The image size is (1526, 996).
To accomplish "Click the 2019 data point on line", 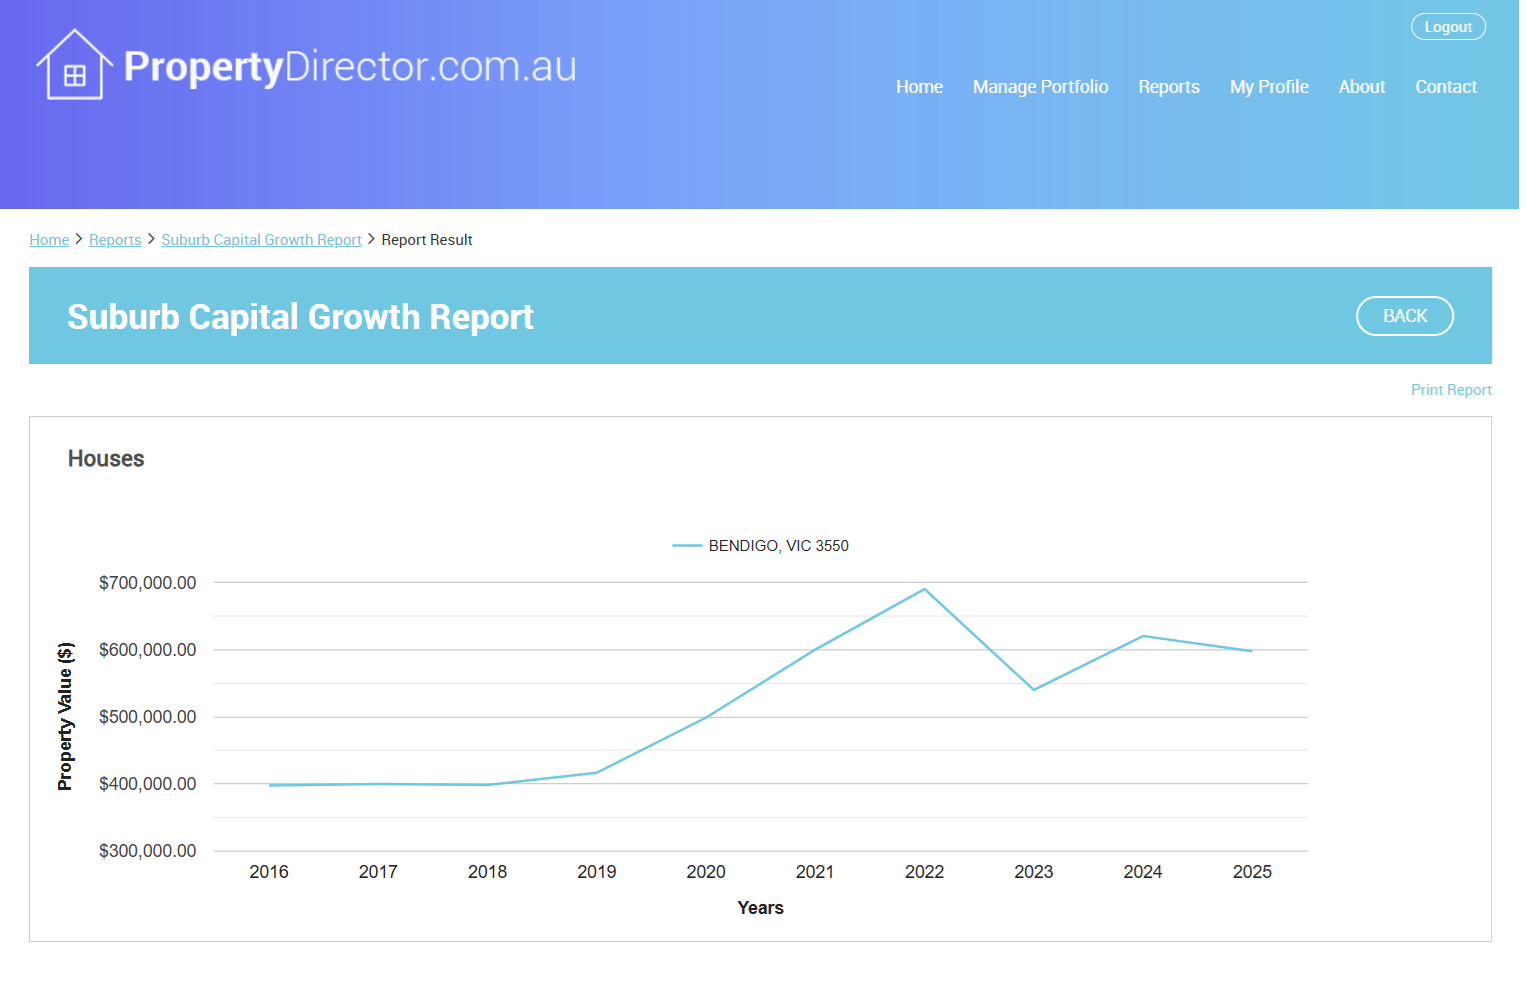I will [x=596, y=773].
